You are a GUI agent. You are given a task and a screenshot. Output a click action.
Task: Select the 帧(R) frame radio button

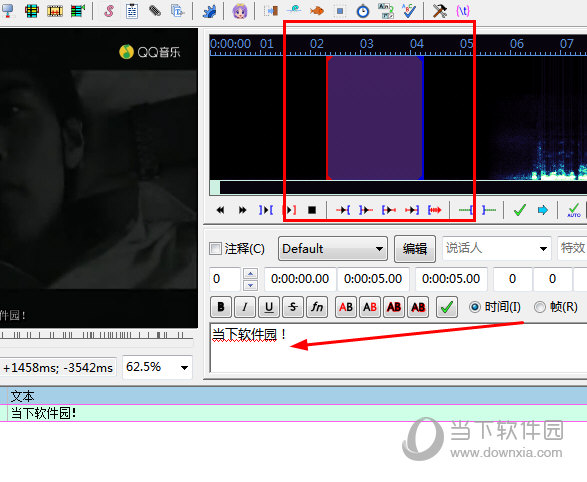tap(539, 307)
